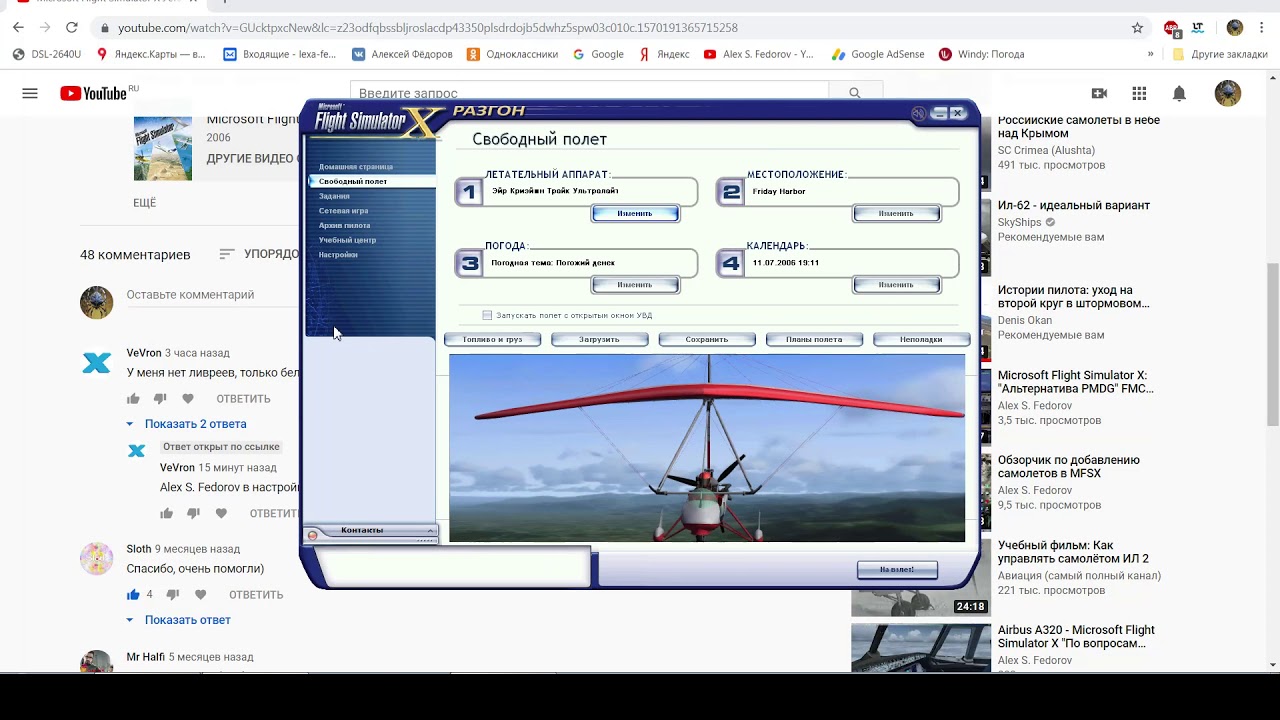This screenshot has width=1280, height=720.
Task: Open 'Настройки' in FSX sidebar
Action: click(338, 255)
